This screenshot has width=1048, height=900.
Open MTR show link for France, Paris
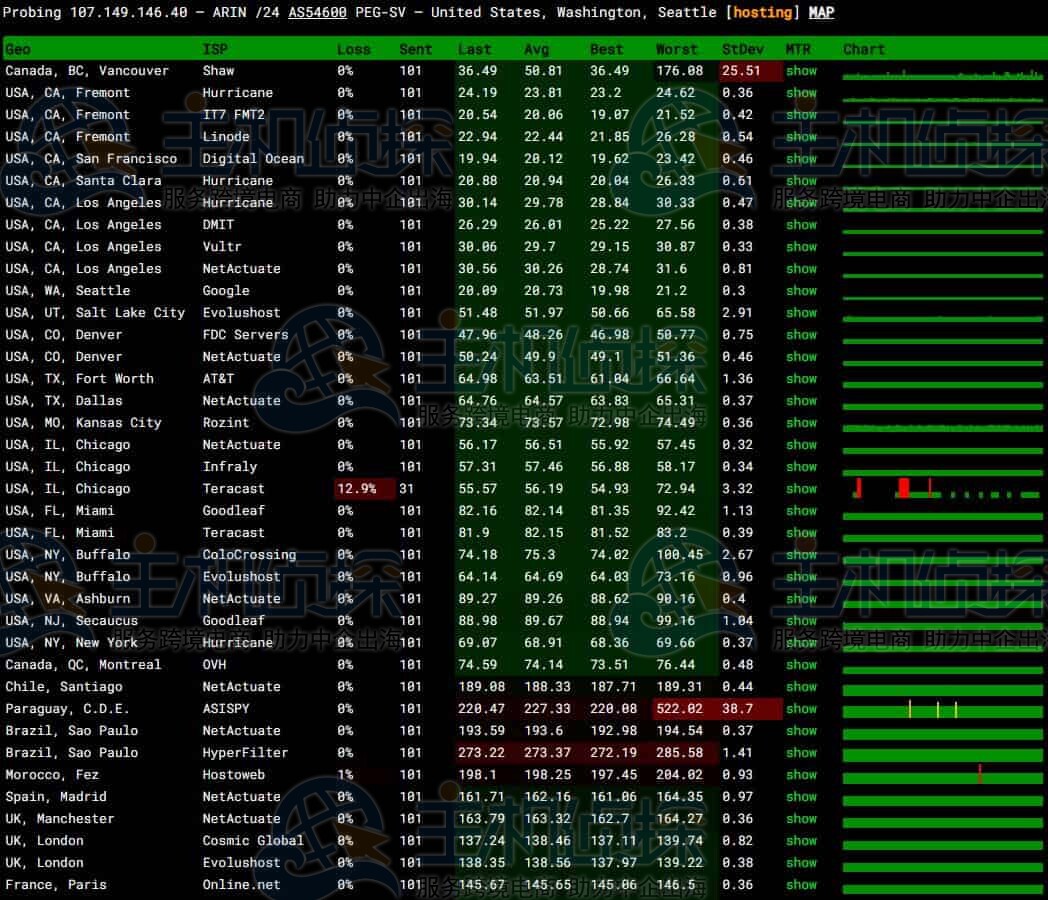coord(801,885)
